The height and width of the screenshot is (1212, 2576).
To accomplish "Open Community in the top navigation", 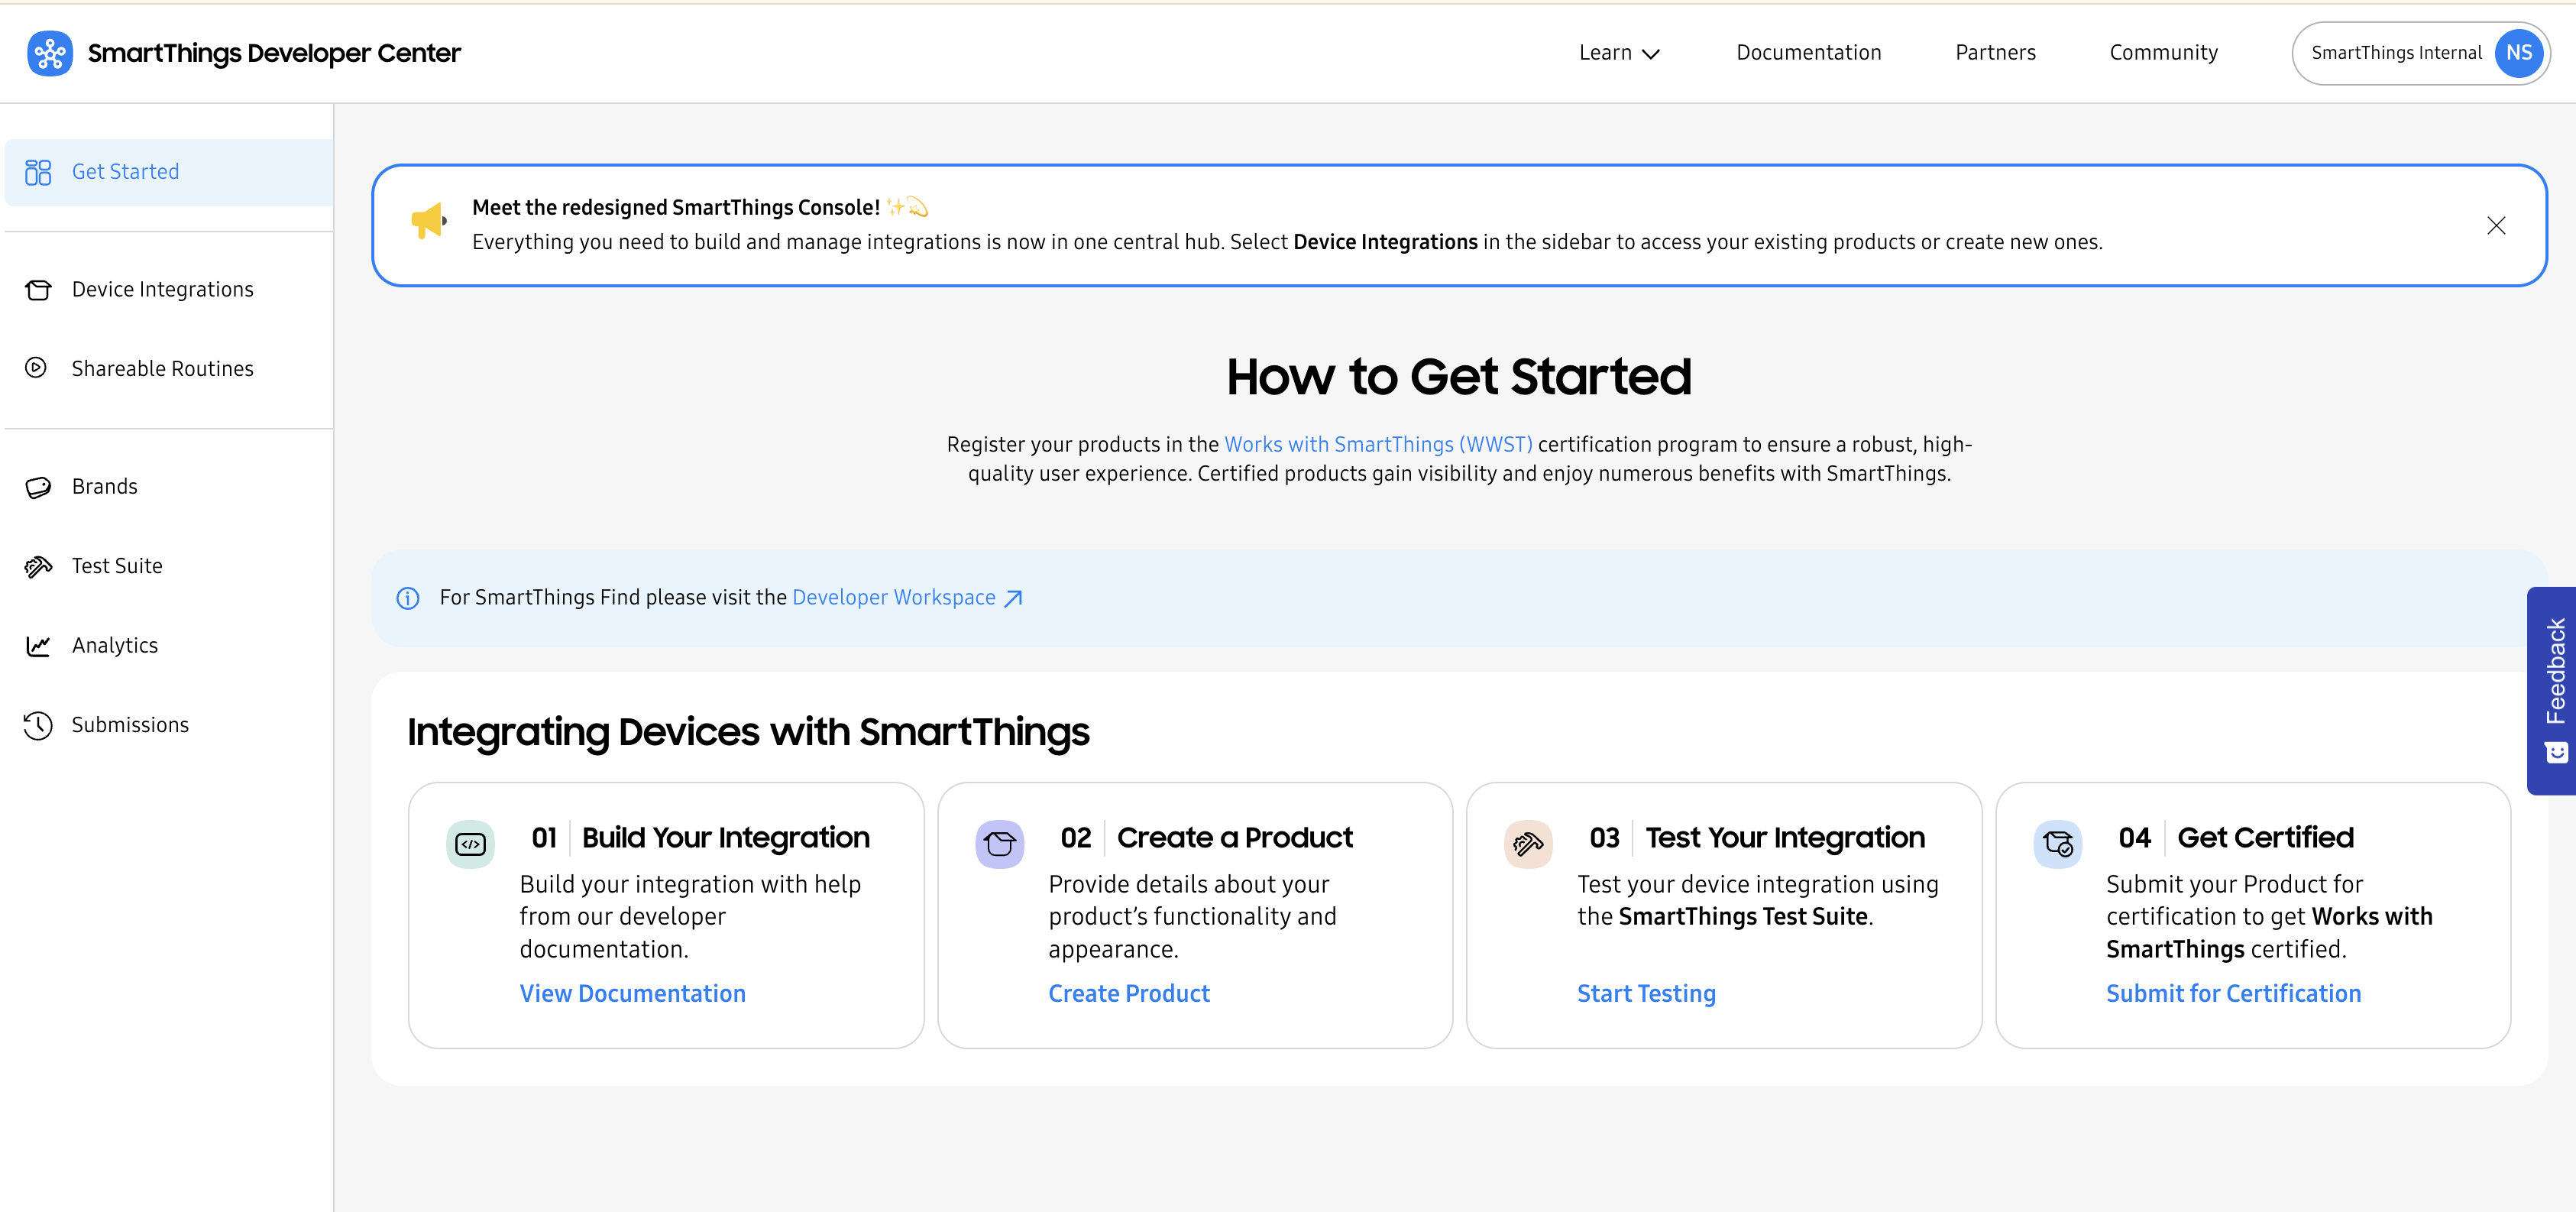I will (2163, 53).
